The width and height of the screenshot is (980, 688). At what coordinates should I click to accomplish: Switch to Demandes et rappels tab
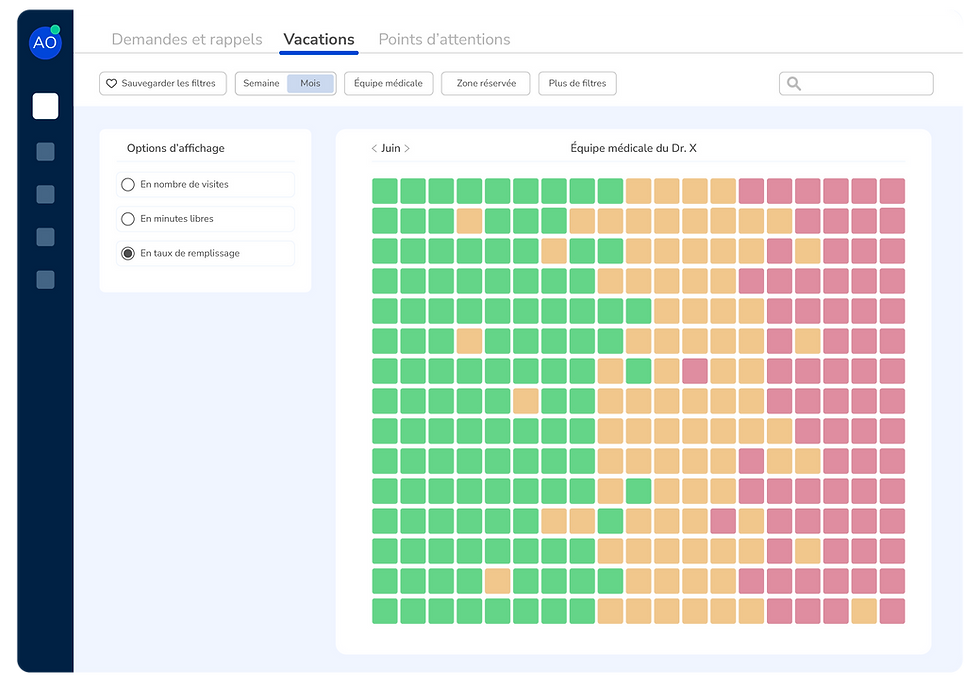tap(187, 40)
